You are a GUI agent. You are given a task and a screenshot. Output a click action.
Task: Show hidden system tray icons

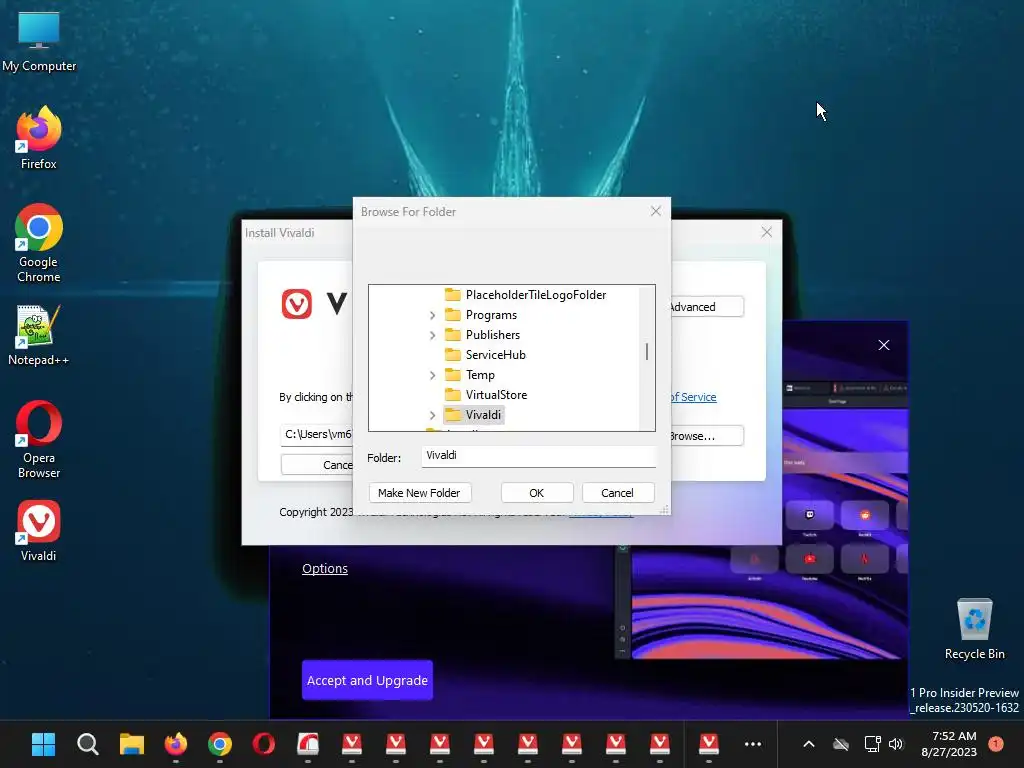coord(808,744)
